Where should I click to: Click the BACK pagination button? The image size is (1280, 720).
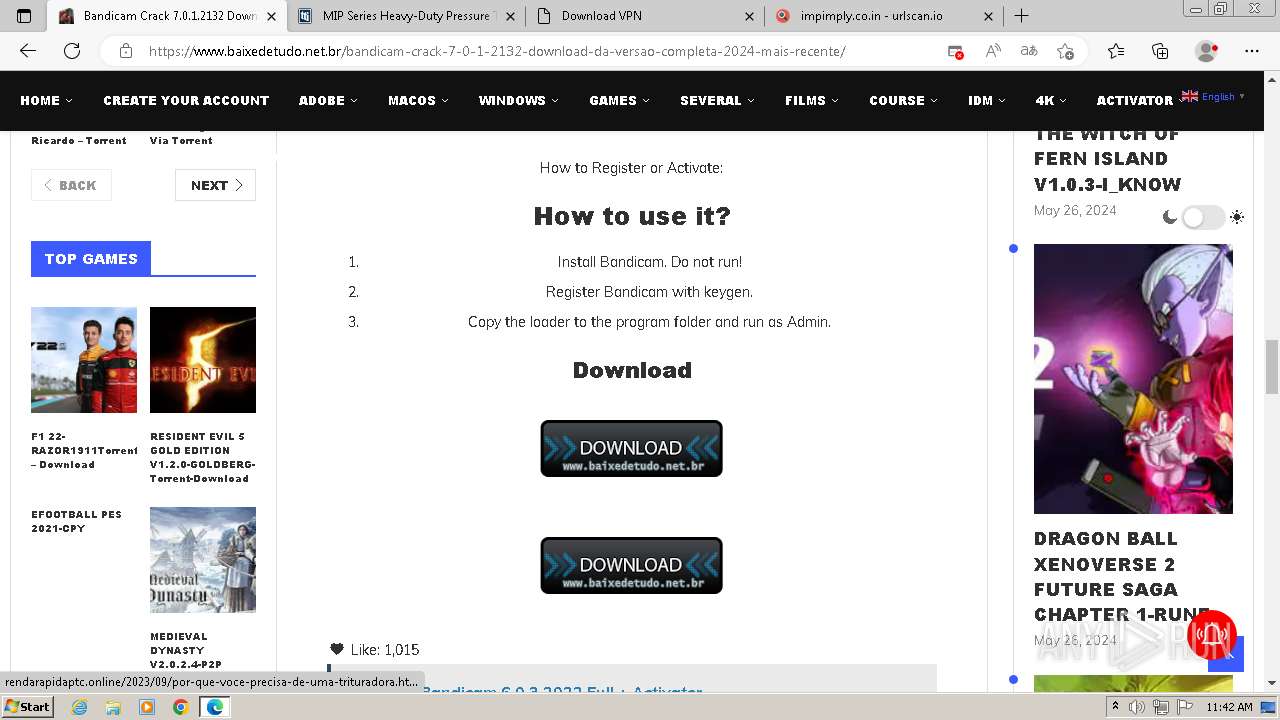pyautogui.click(x=71, y=185)
